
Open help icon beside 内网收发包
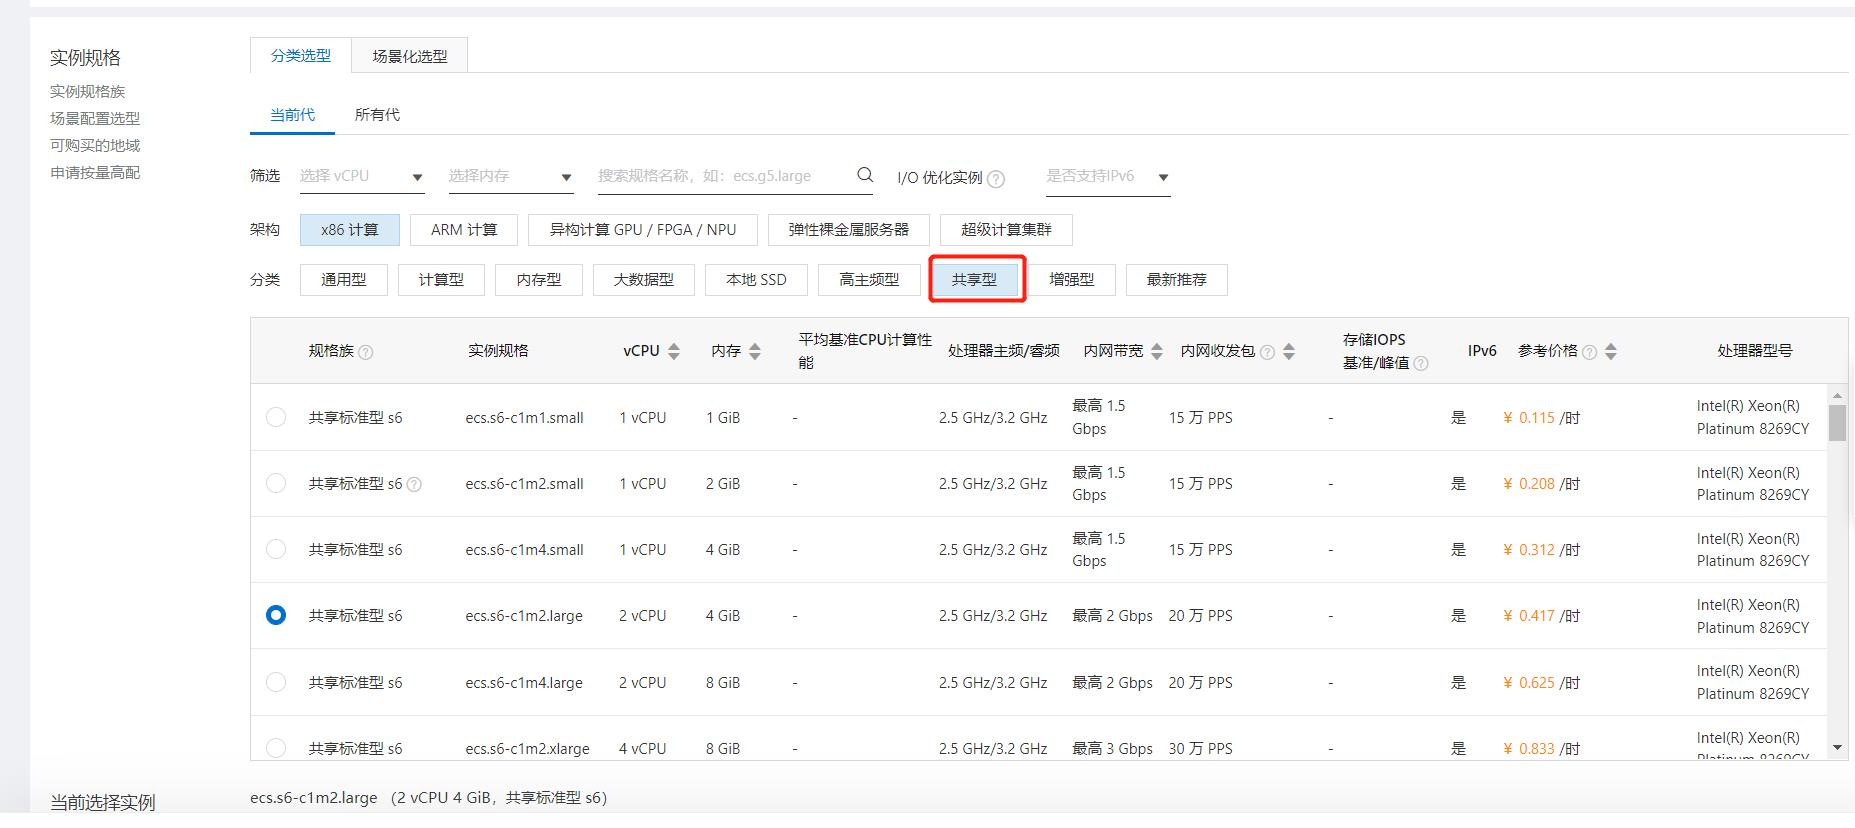pyautogui.click(x=1268, y=352)
